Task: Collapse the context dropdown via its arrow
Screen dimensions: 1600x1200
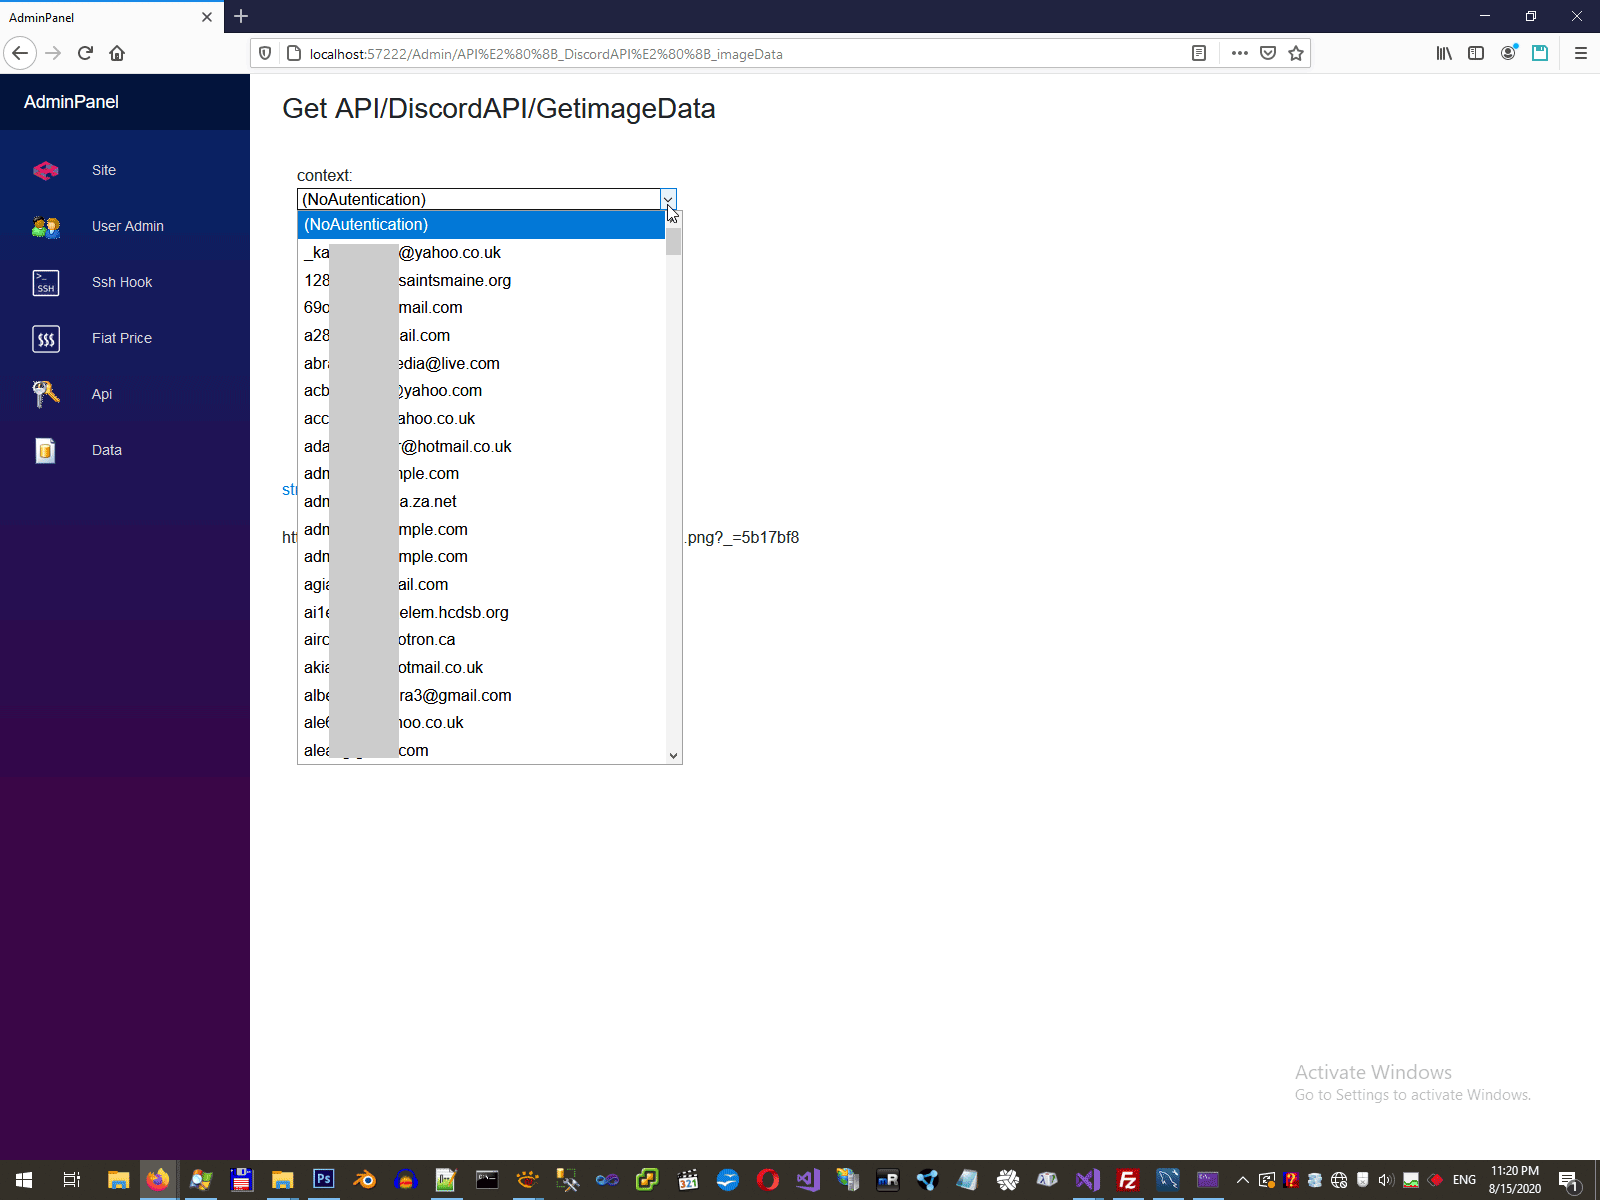Action: (668, 199)
